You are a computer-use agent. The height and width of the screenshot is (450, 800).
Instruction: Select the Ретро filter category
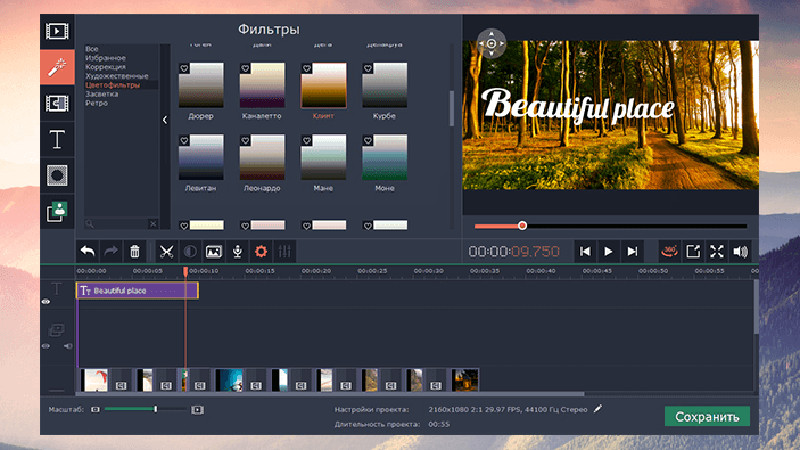(97, 103)
